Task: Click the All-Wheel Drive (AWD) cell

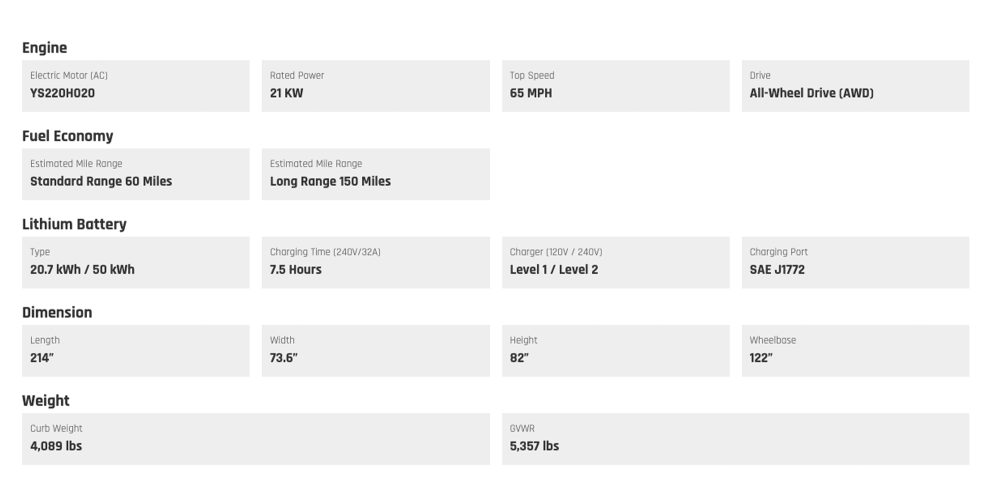Action: click(855, 86)
